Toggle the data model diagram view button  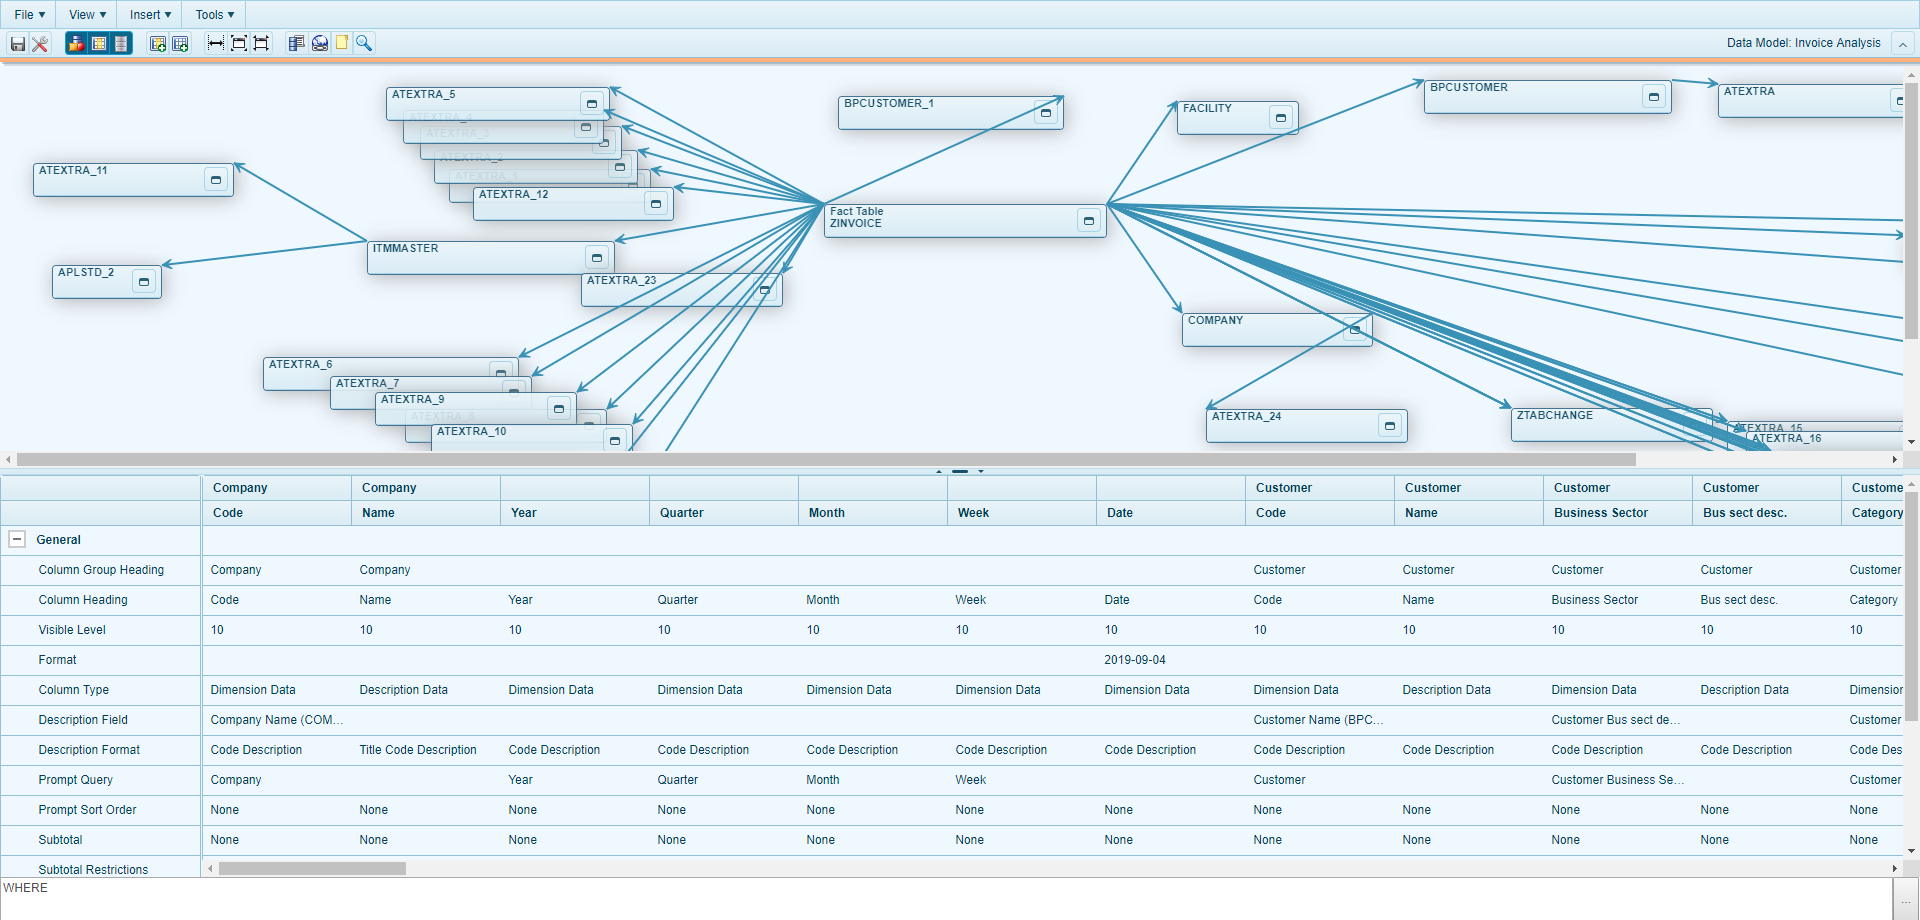pos(76,43)
